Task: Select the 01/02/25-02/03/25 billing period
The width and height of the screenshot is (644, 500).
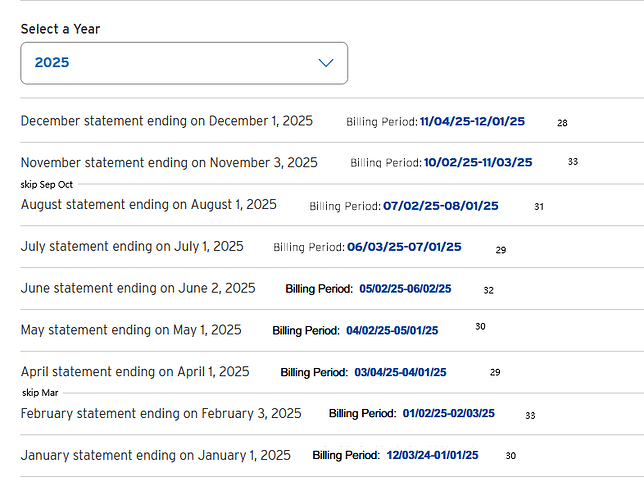Action: pyautogui.click(x=448, y=414)
